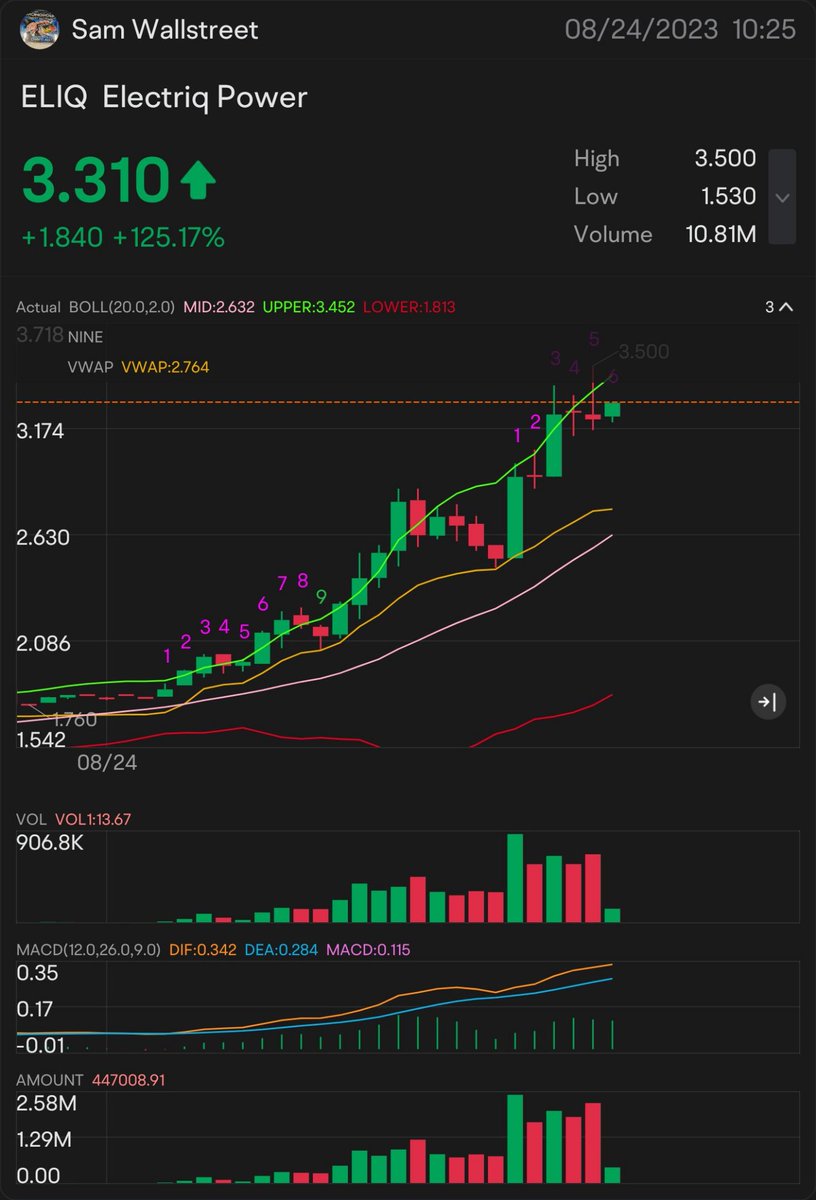Screen dimensions: 816x1200
Task: Open Sam Wallstreet profile avatar
Action: tap(39, 30)
